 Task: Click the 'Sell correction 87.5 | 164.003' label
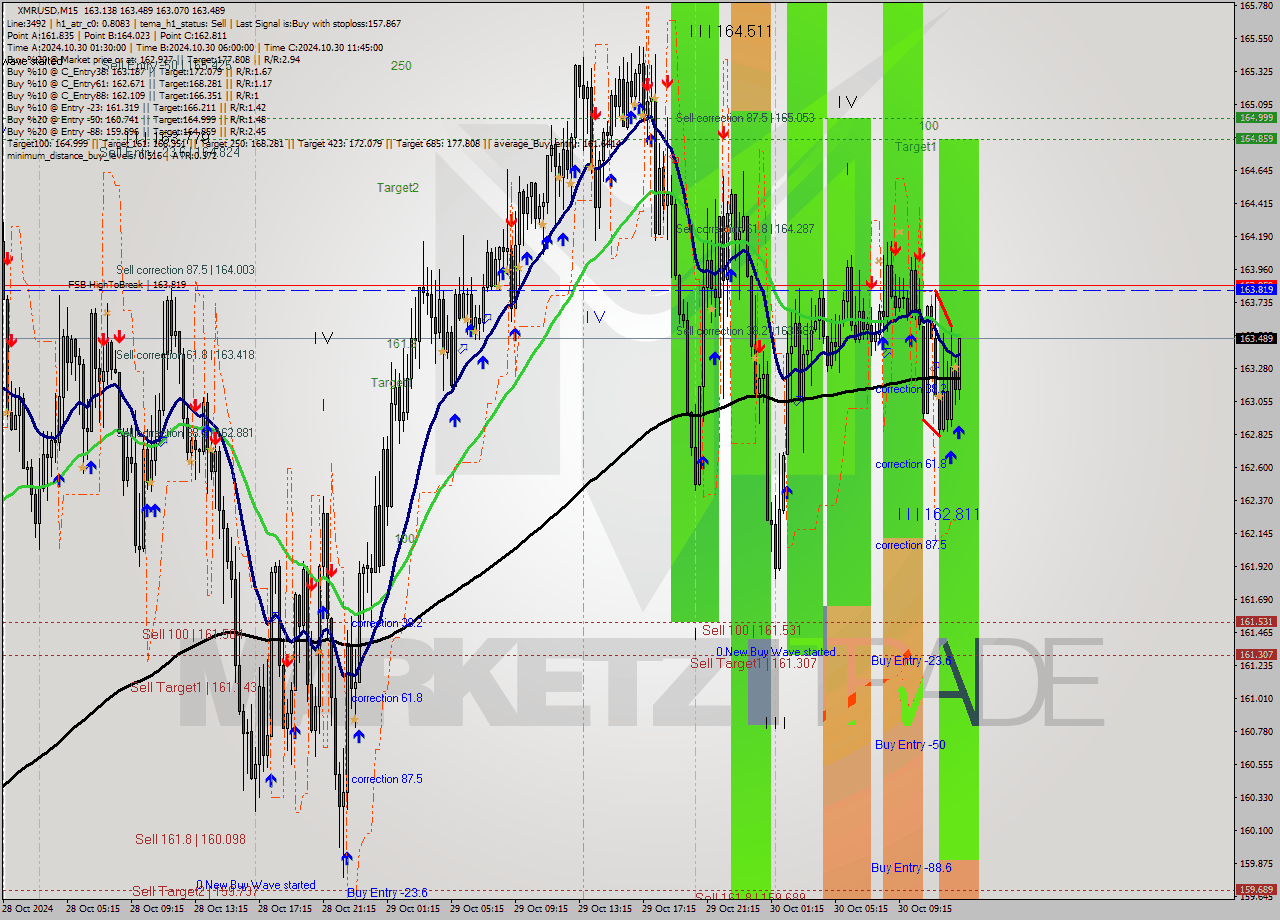[x=185, y=270]
